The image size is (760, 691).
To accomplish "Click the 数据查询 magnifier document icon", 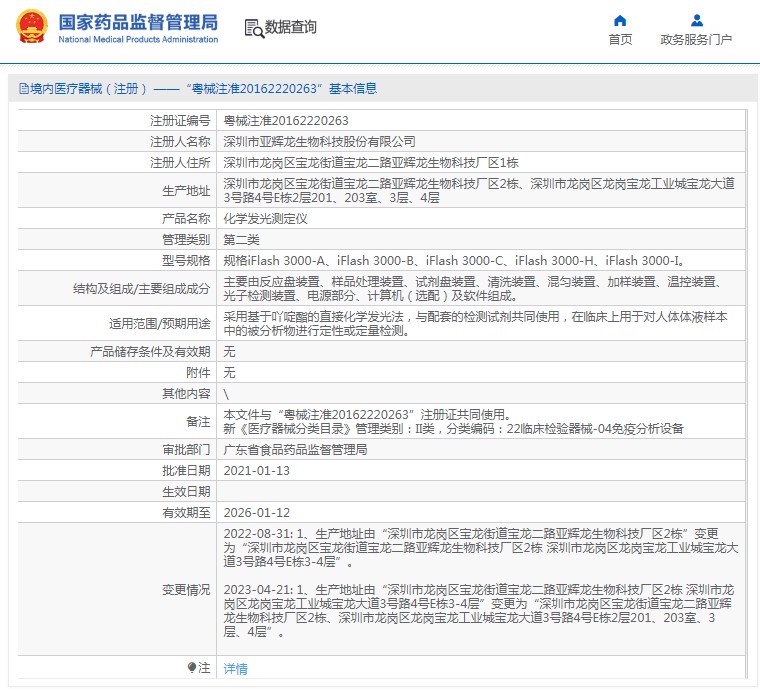I will click(x=254, y=28).
